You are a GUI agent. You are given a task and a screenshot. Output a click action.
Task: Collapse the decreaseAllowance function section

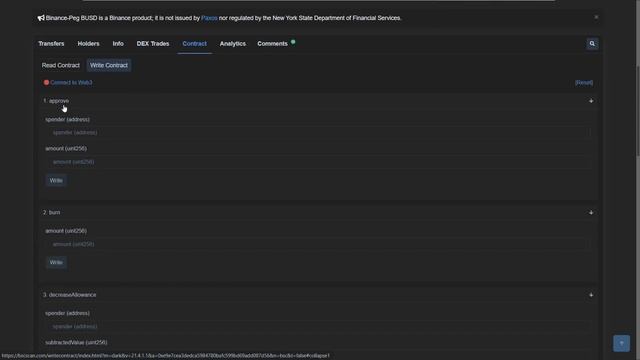(x=318, y=295)
